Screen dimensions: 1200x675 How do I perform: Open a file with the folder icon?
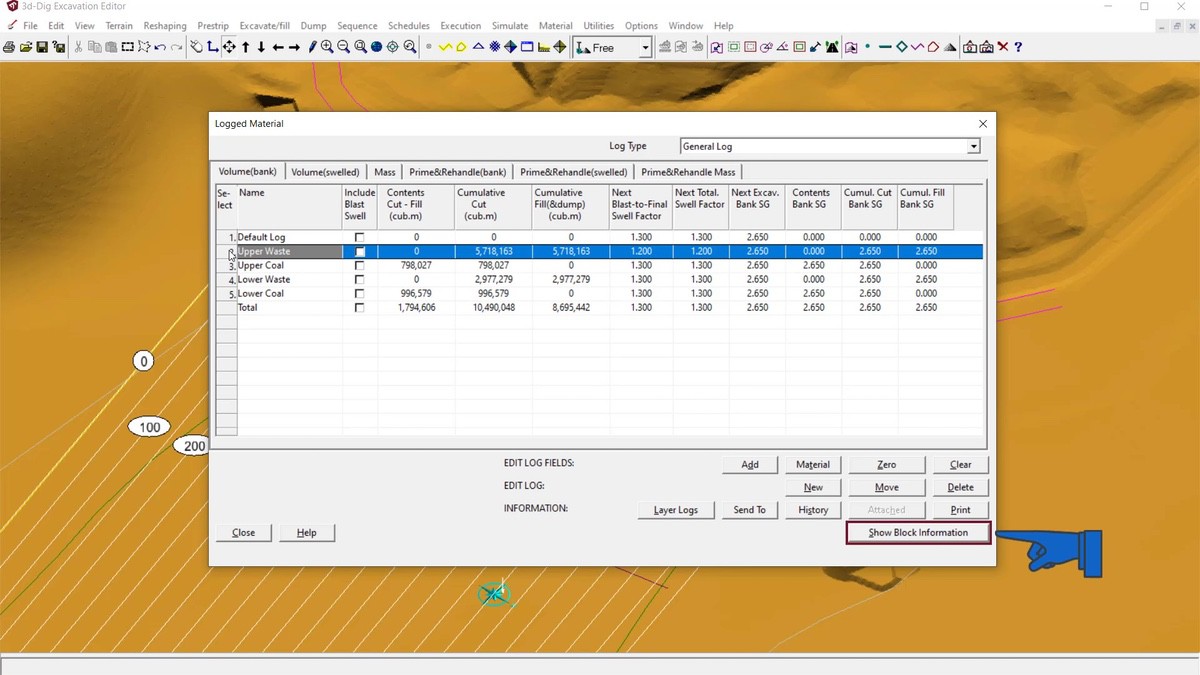tap(25, 47)
